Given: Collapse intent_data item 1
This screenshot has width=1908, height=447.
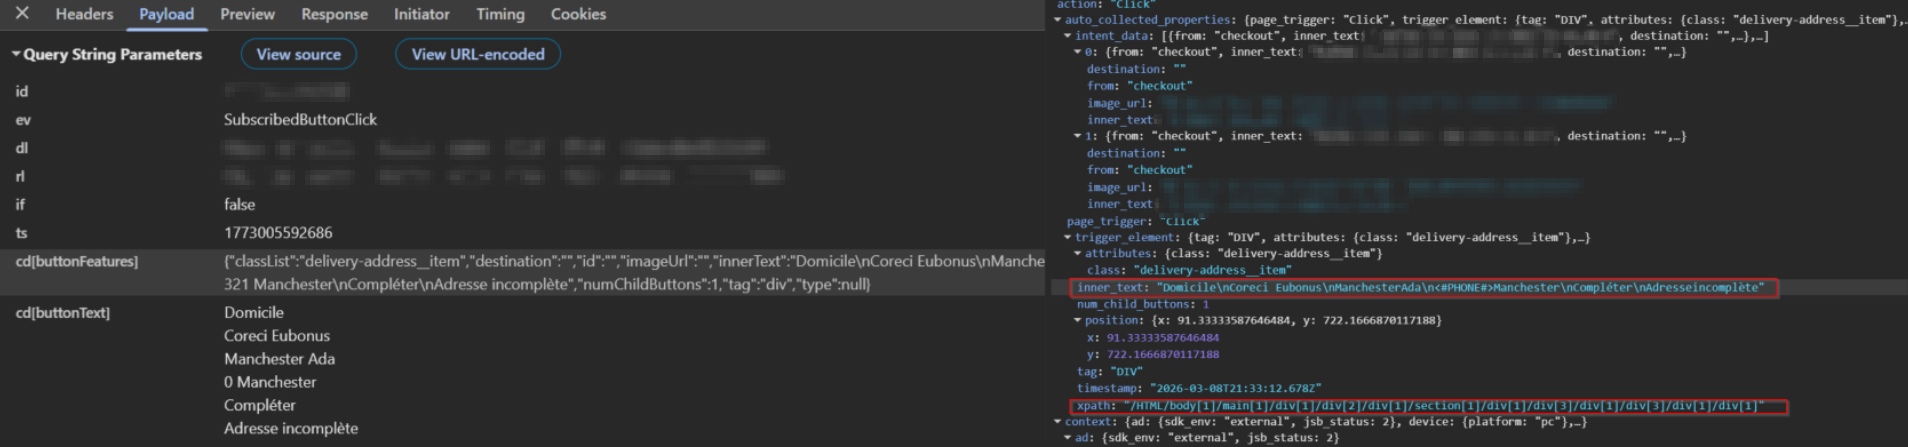Looking at the screenshot, I should [x=1078, y=136].
